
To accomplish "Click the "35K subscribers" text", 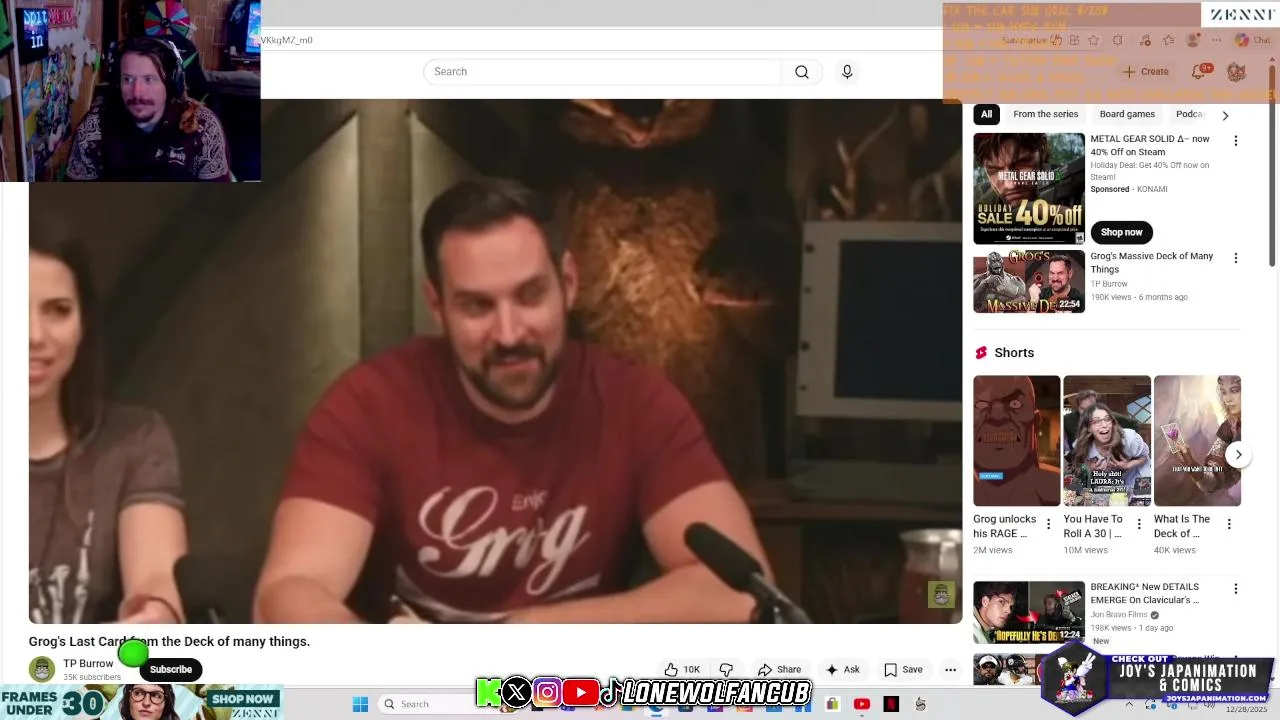I will click(92, 677).
